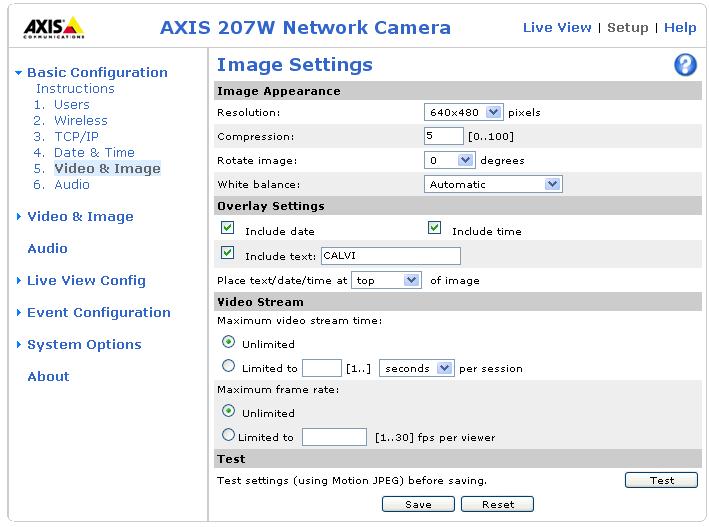Expand the Live View Config section
The width and height of the screenshot is (709, 527).
pyautogui.click(x=86, y=280)
